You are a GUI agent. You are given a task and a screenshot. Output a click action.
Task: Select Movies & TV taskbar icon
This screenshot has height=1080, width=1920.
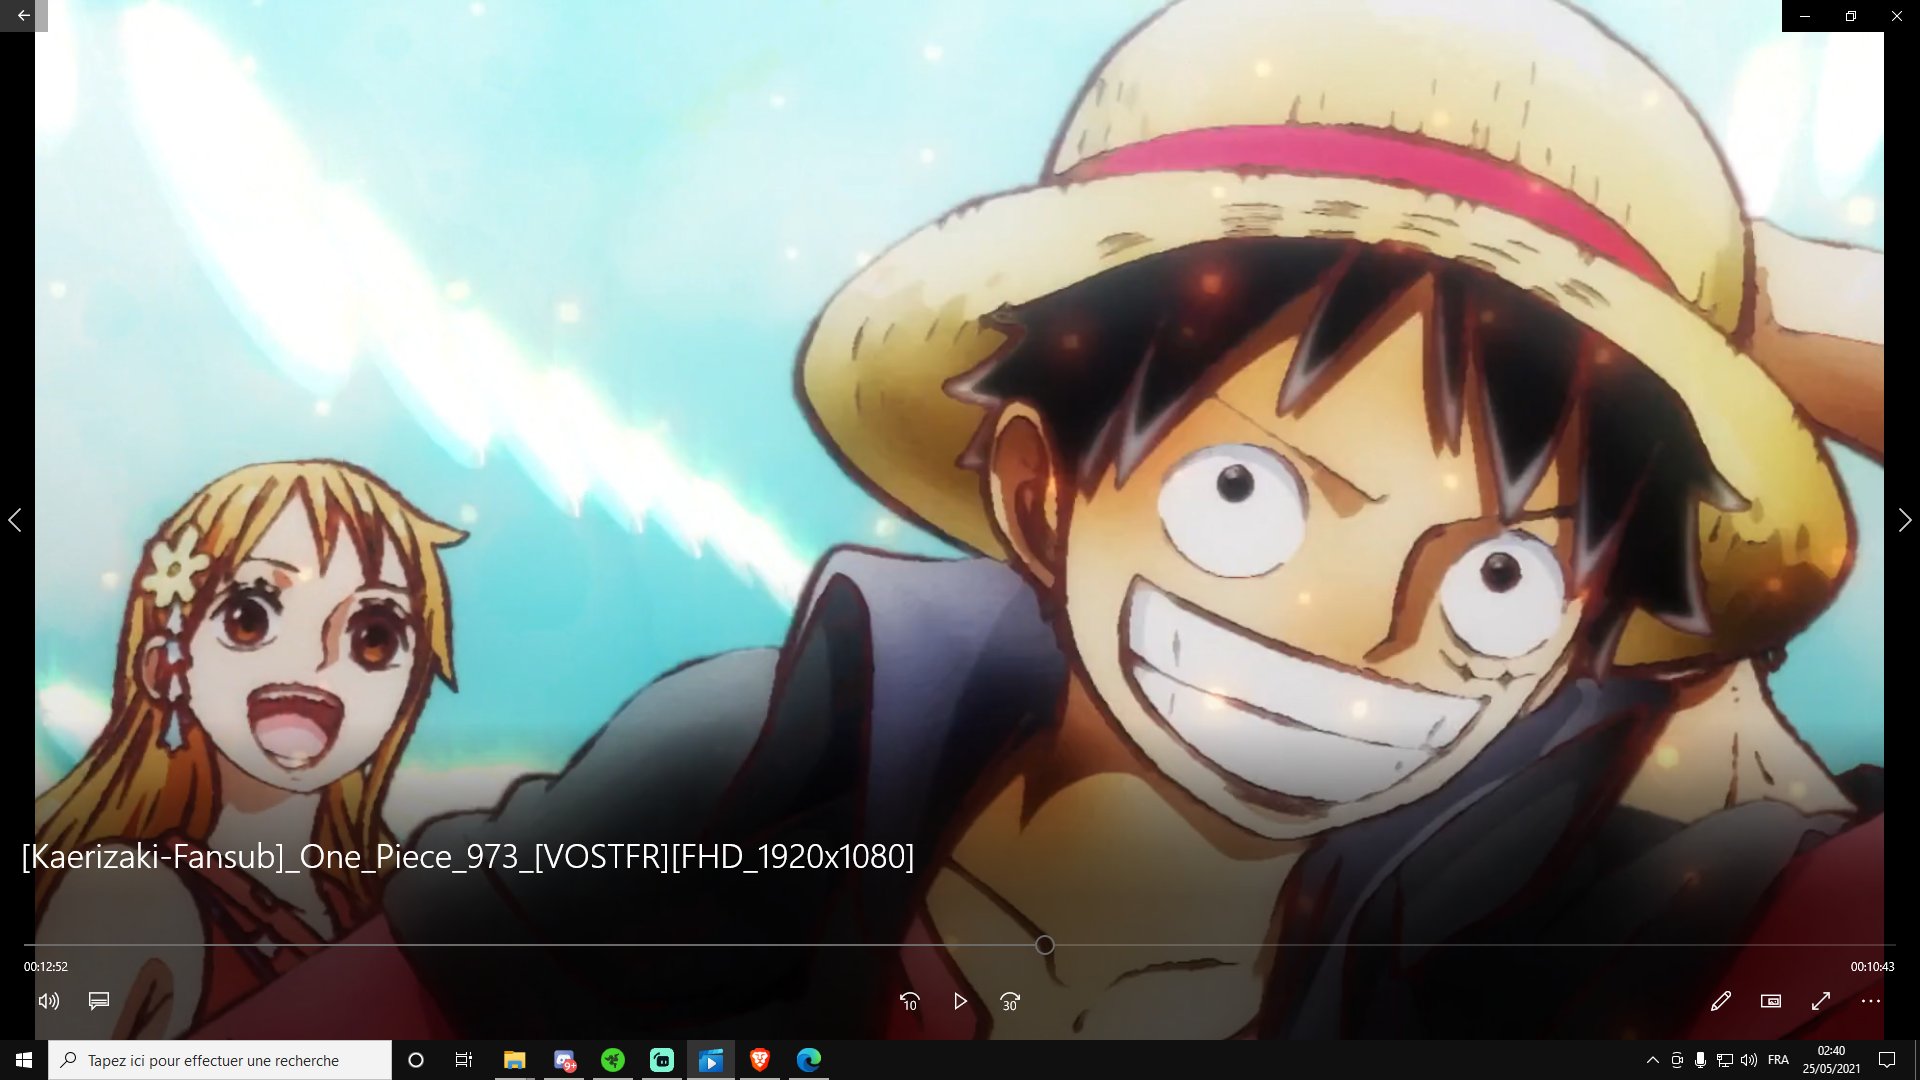(x=710, y=1060)
